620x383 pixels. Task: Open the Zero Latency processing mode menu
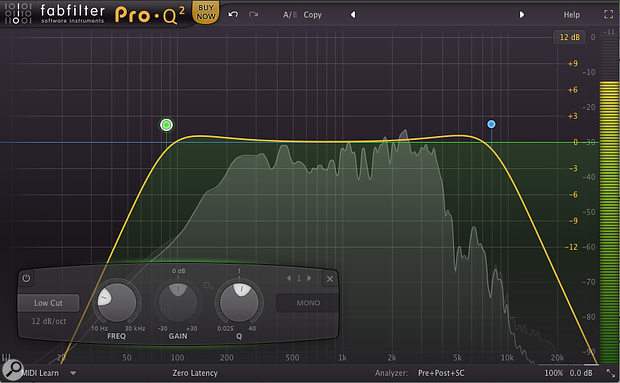(195, 373)
